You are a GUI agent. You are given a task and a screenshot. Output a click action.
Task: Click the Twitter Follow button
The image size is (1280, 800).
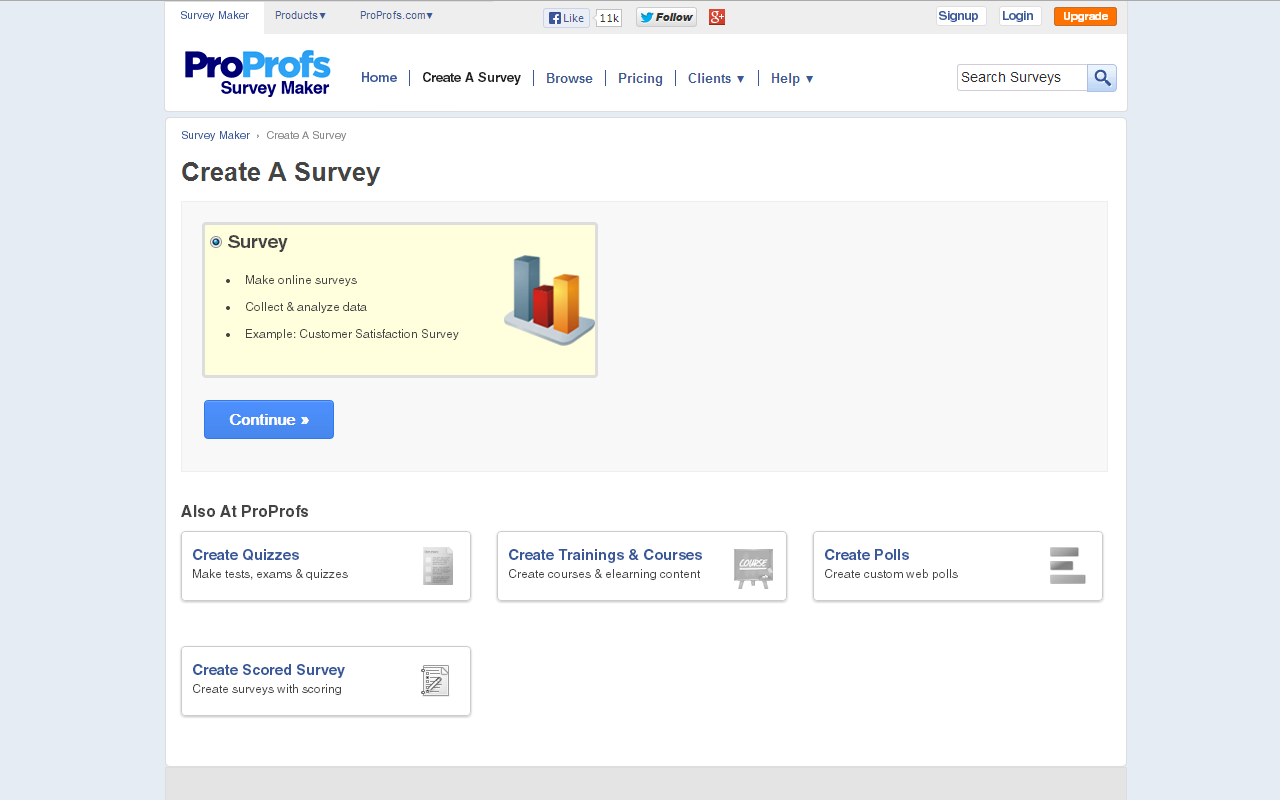tap(666, 17)
